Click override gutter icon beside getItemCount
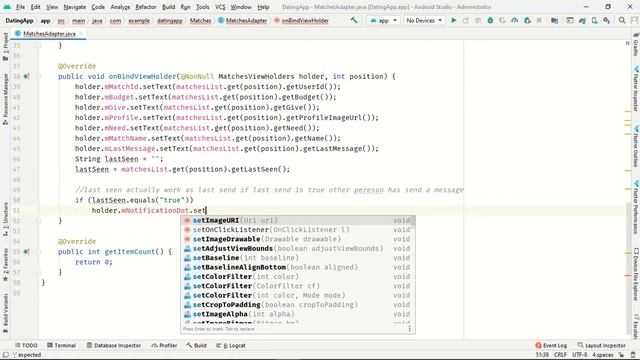The image size is (640, 360). (x=26, y=252)
